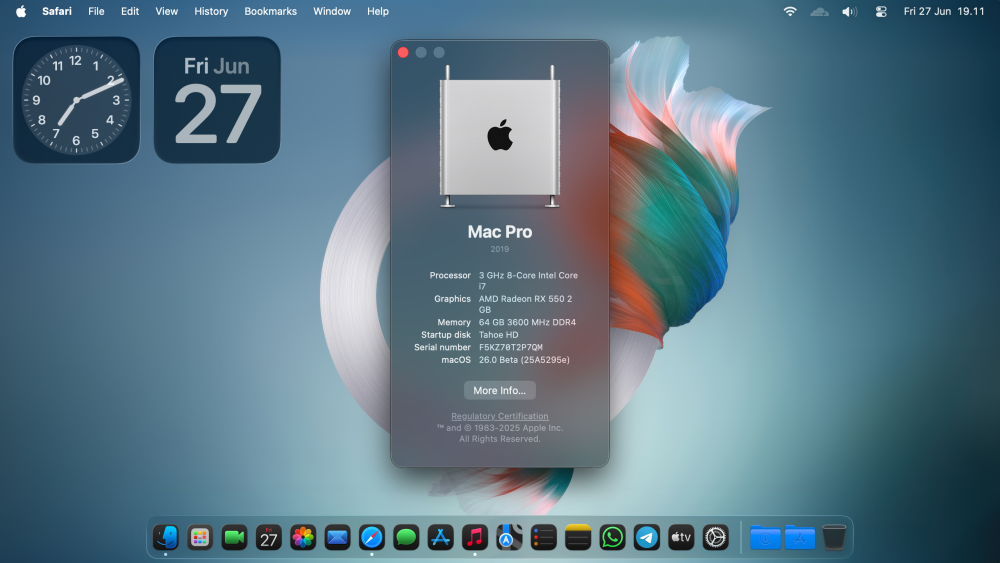Image resolution: width=1000 pixels, height=563 pixels.
Task: Click the Fri Jun 27 calendar widget
Action: pyautogui.click(x=217, y=100)
